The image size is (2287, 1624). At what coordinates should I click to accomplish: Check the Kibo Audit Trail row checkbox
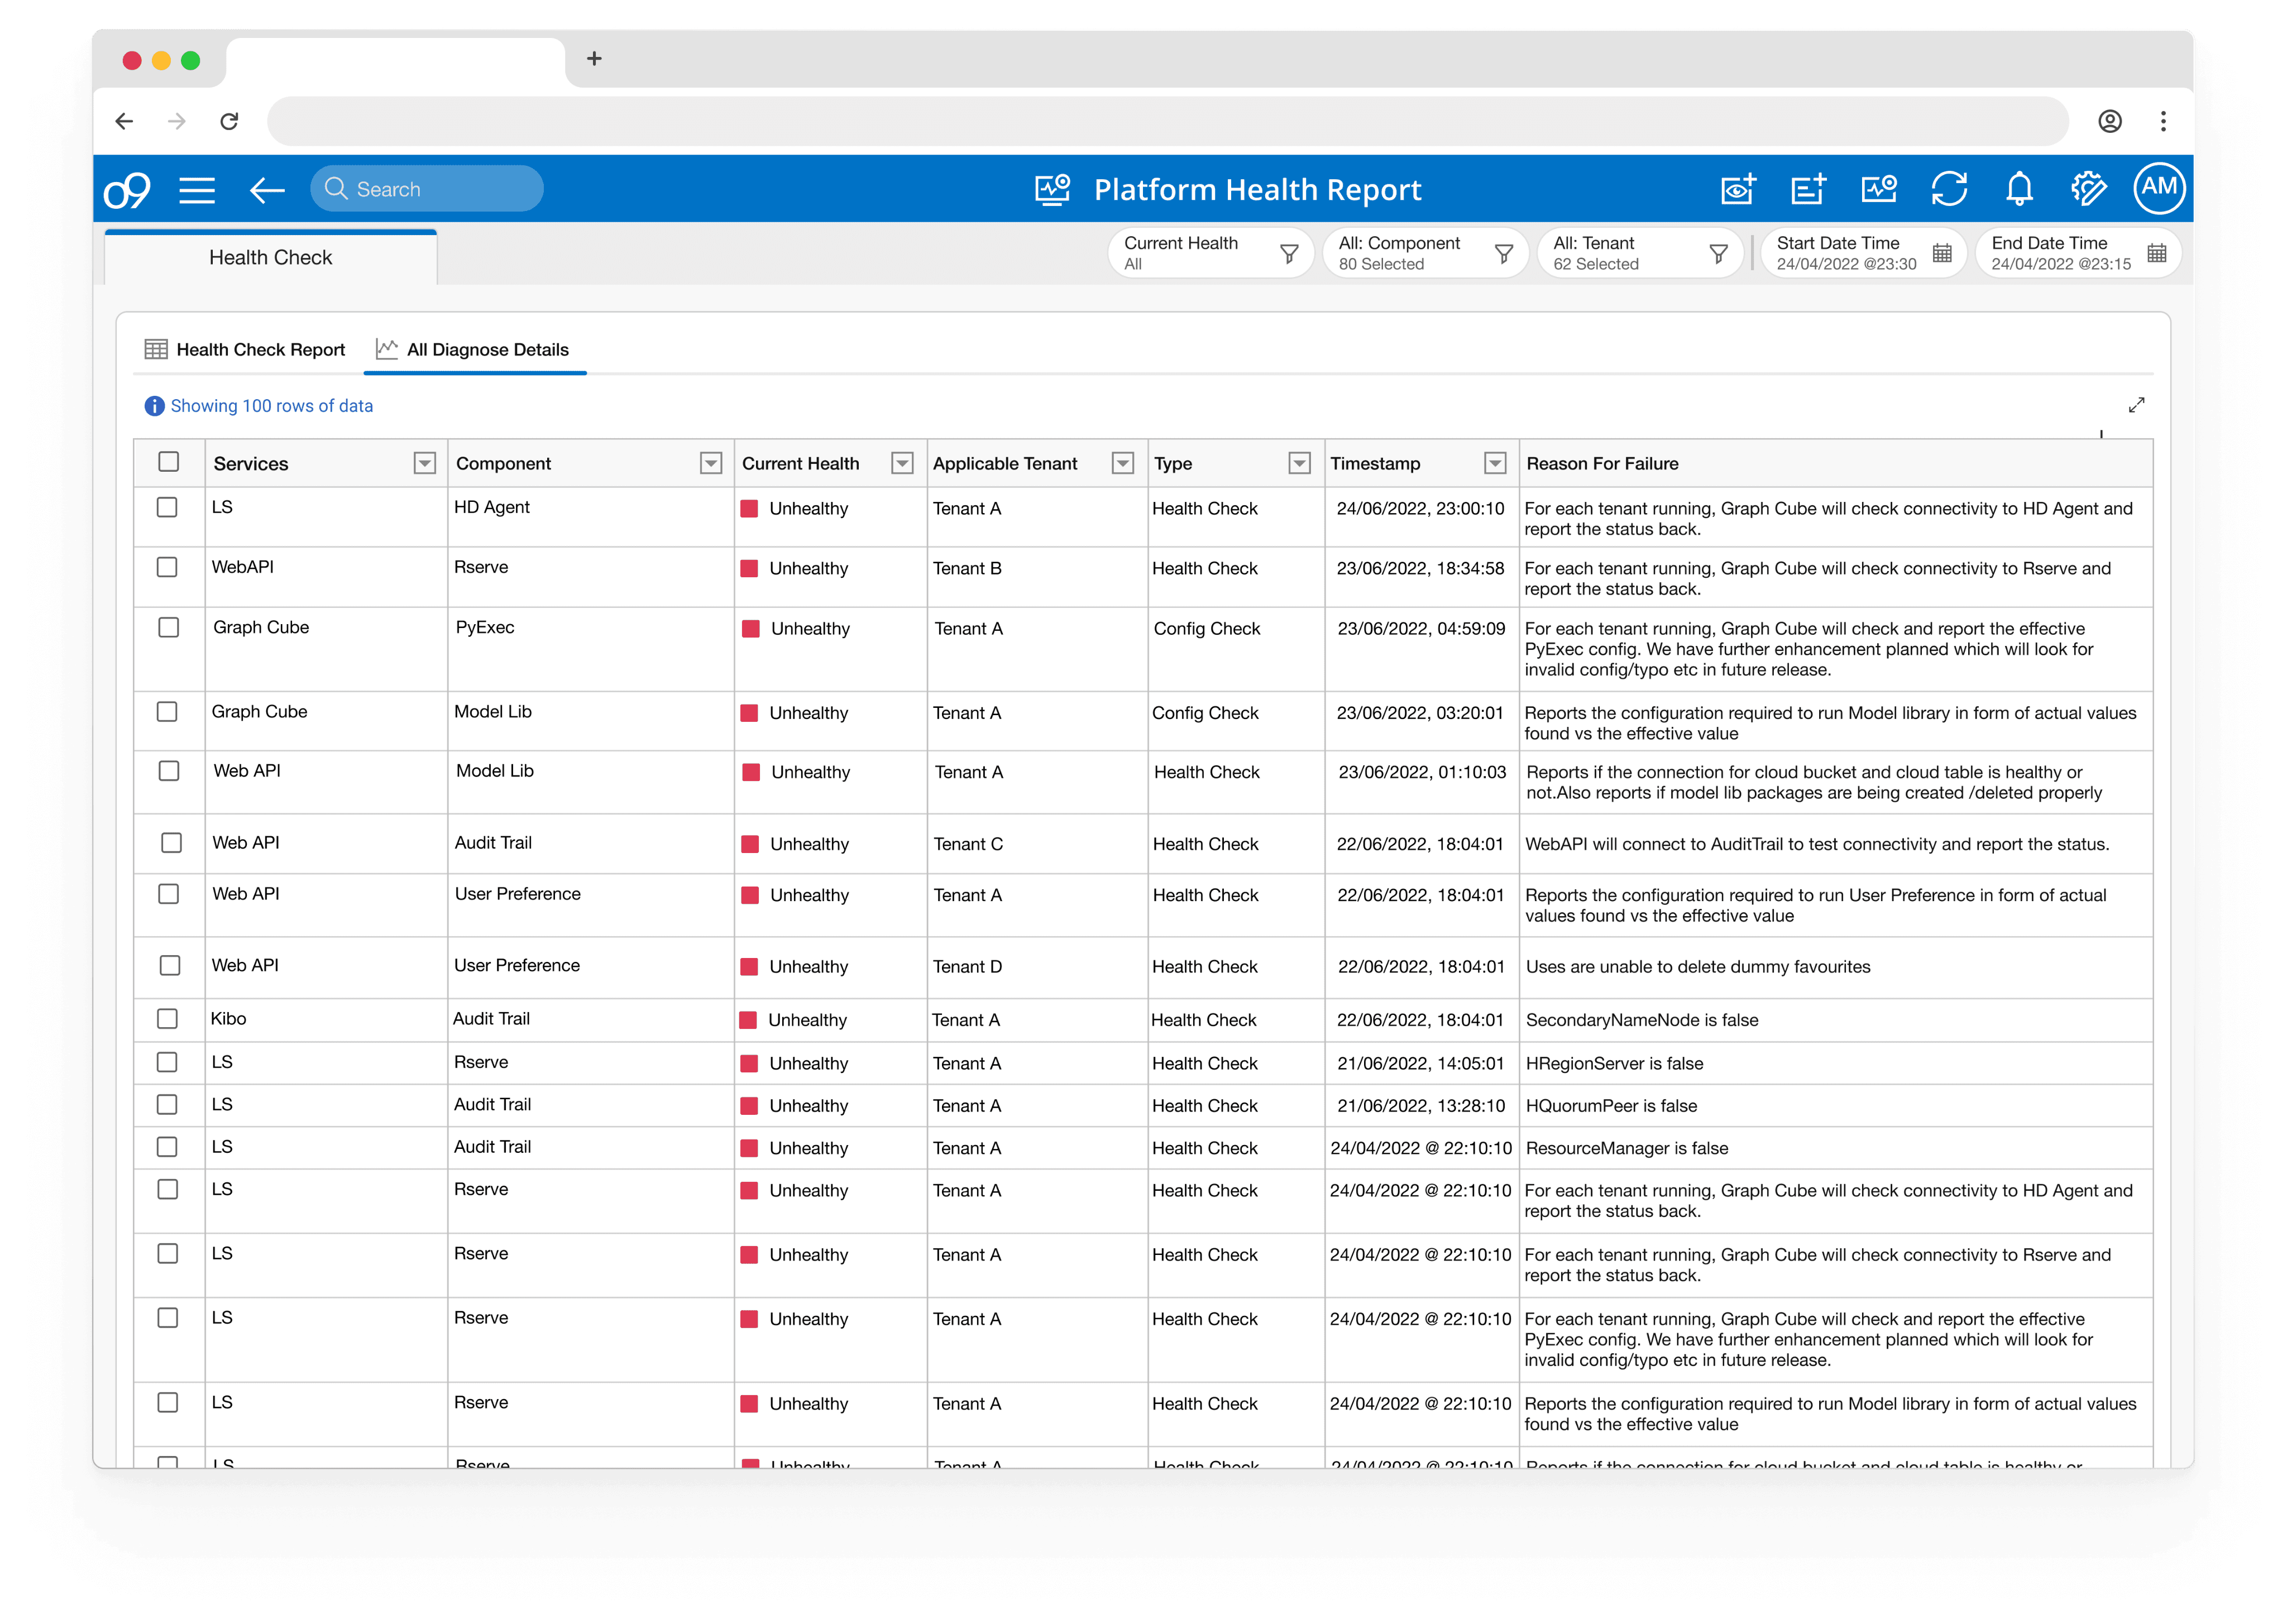pyautogui.click(x=167, y=1019)
